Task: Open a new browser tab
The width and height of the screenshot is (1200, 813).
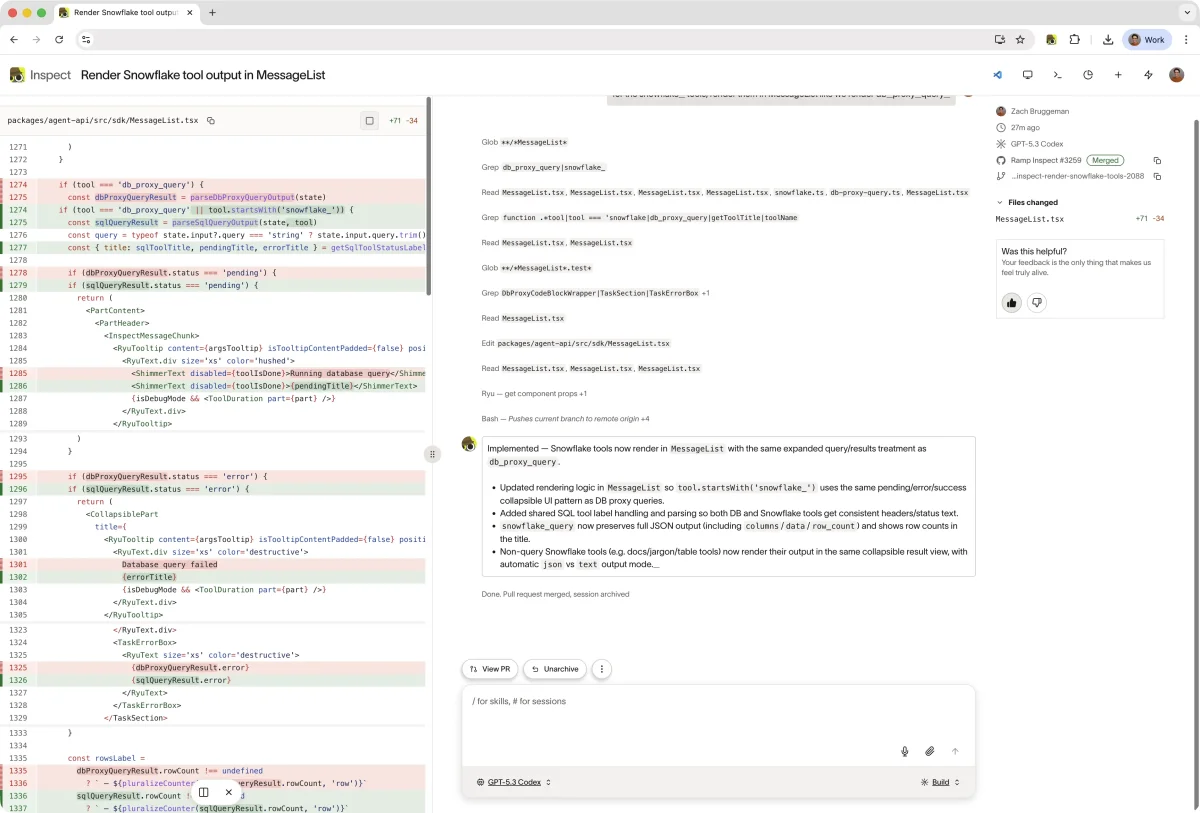Action: click(212, 12)
